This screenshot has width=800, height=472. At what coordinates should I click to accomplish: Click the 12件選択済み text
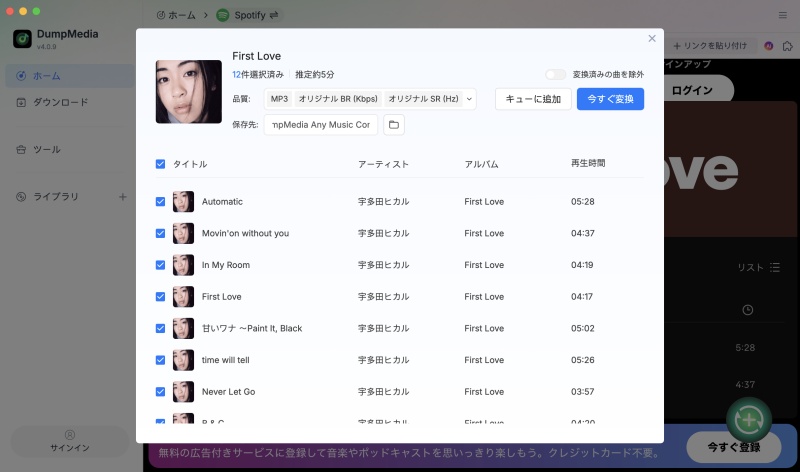[x=258, y=74]
